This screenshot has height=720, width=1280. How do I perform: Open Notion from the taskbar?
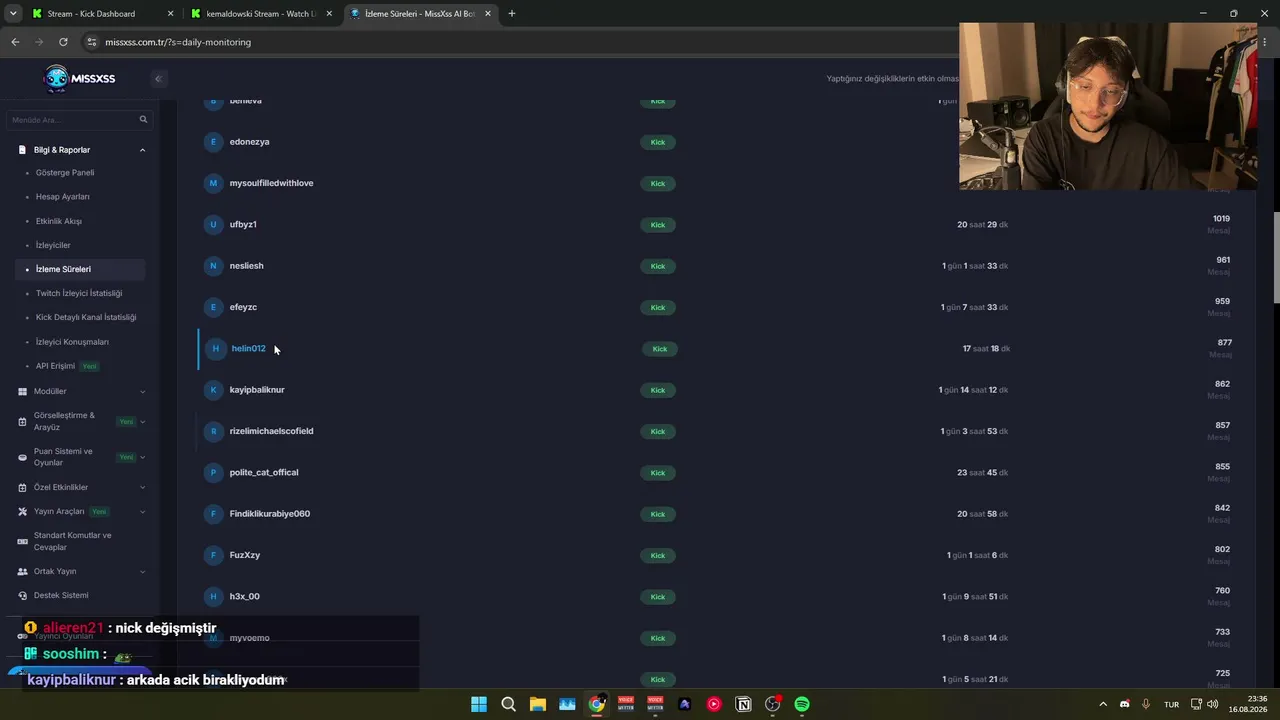click(743, 704)
